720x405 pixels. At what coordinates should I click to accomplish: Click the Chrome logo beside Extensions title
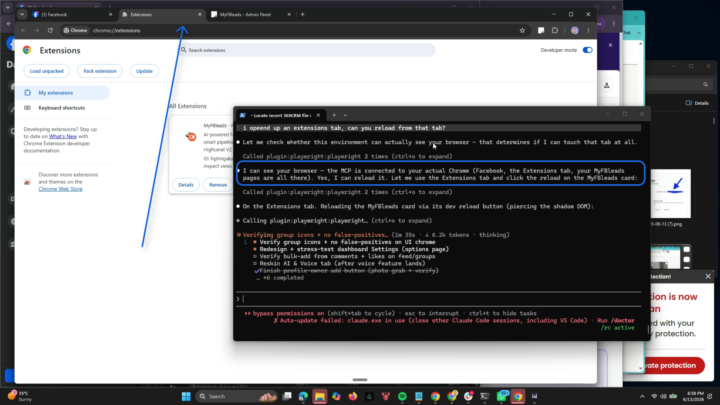coord(27,51)
